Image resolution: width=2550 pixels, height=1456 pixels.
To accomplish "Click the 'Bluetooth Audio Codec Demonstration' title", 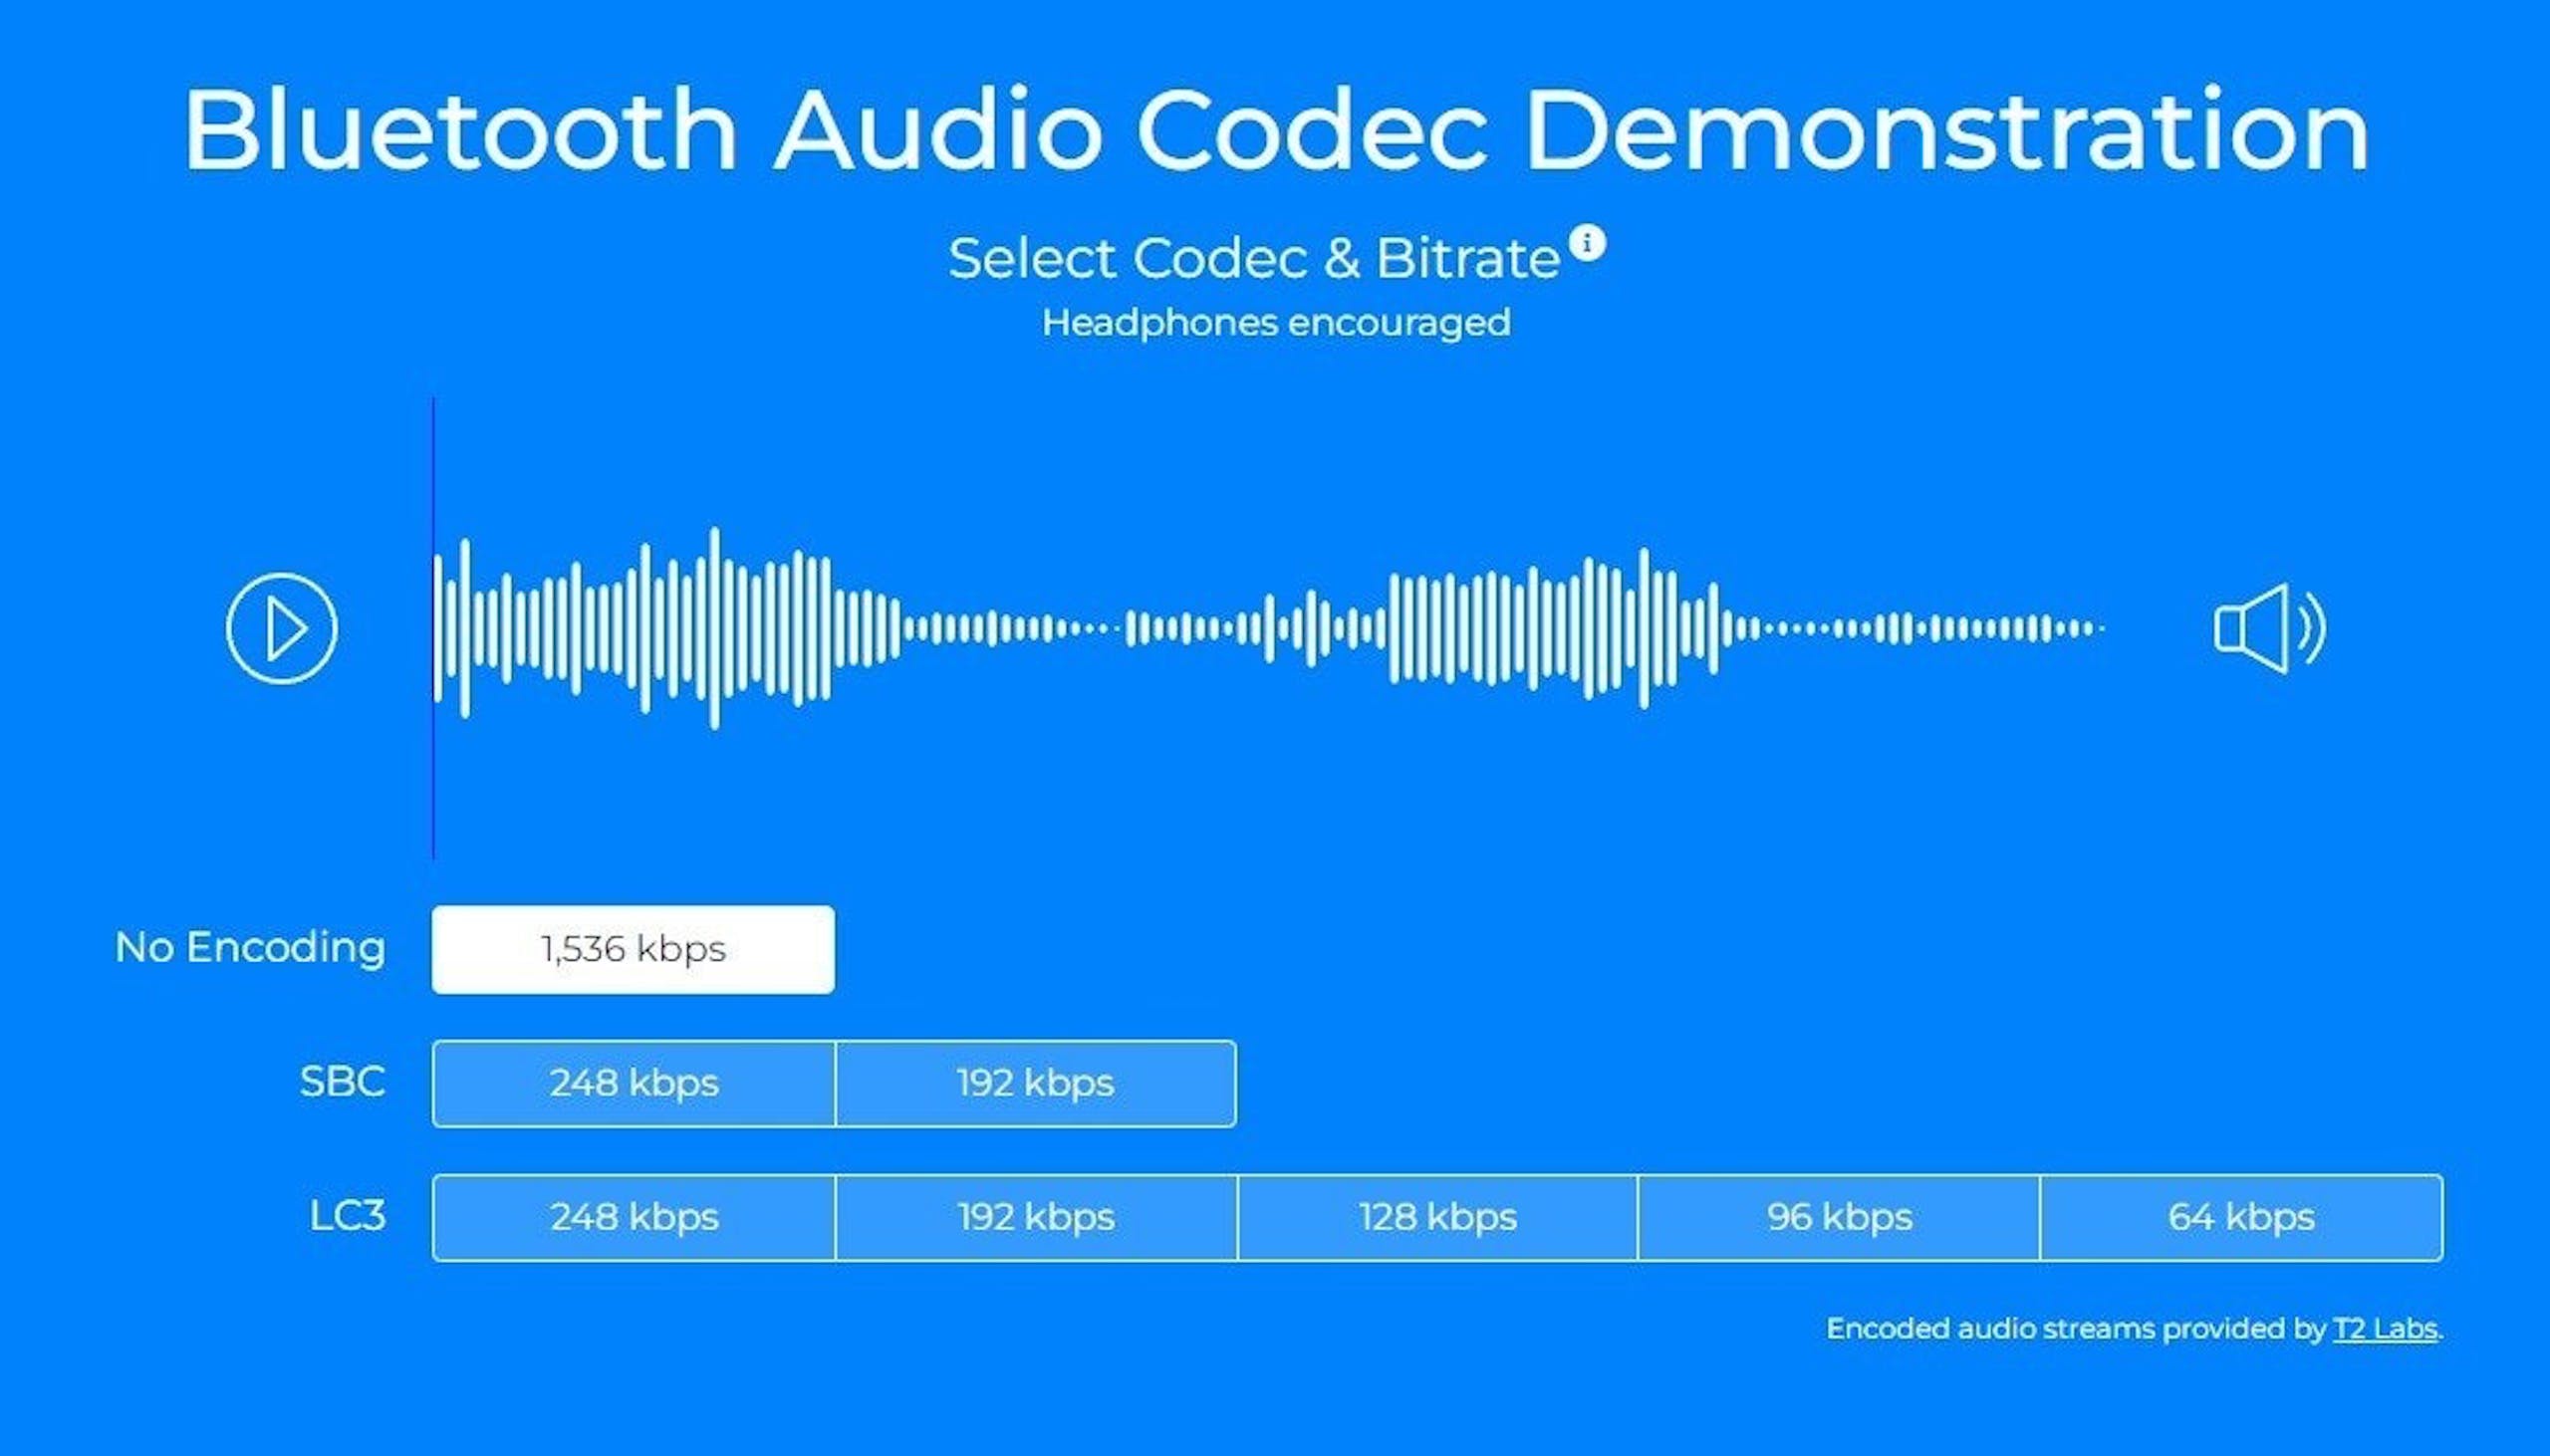I will tap(1275, 130).
